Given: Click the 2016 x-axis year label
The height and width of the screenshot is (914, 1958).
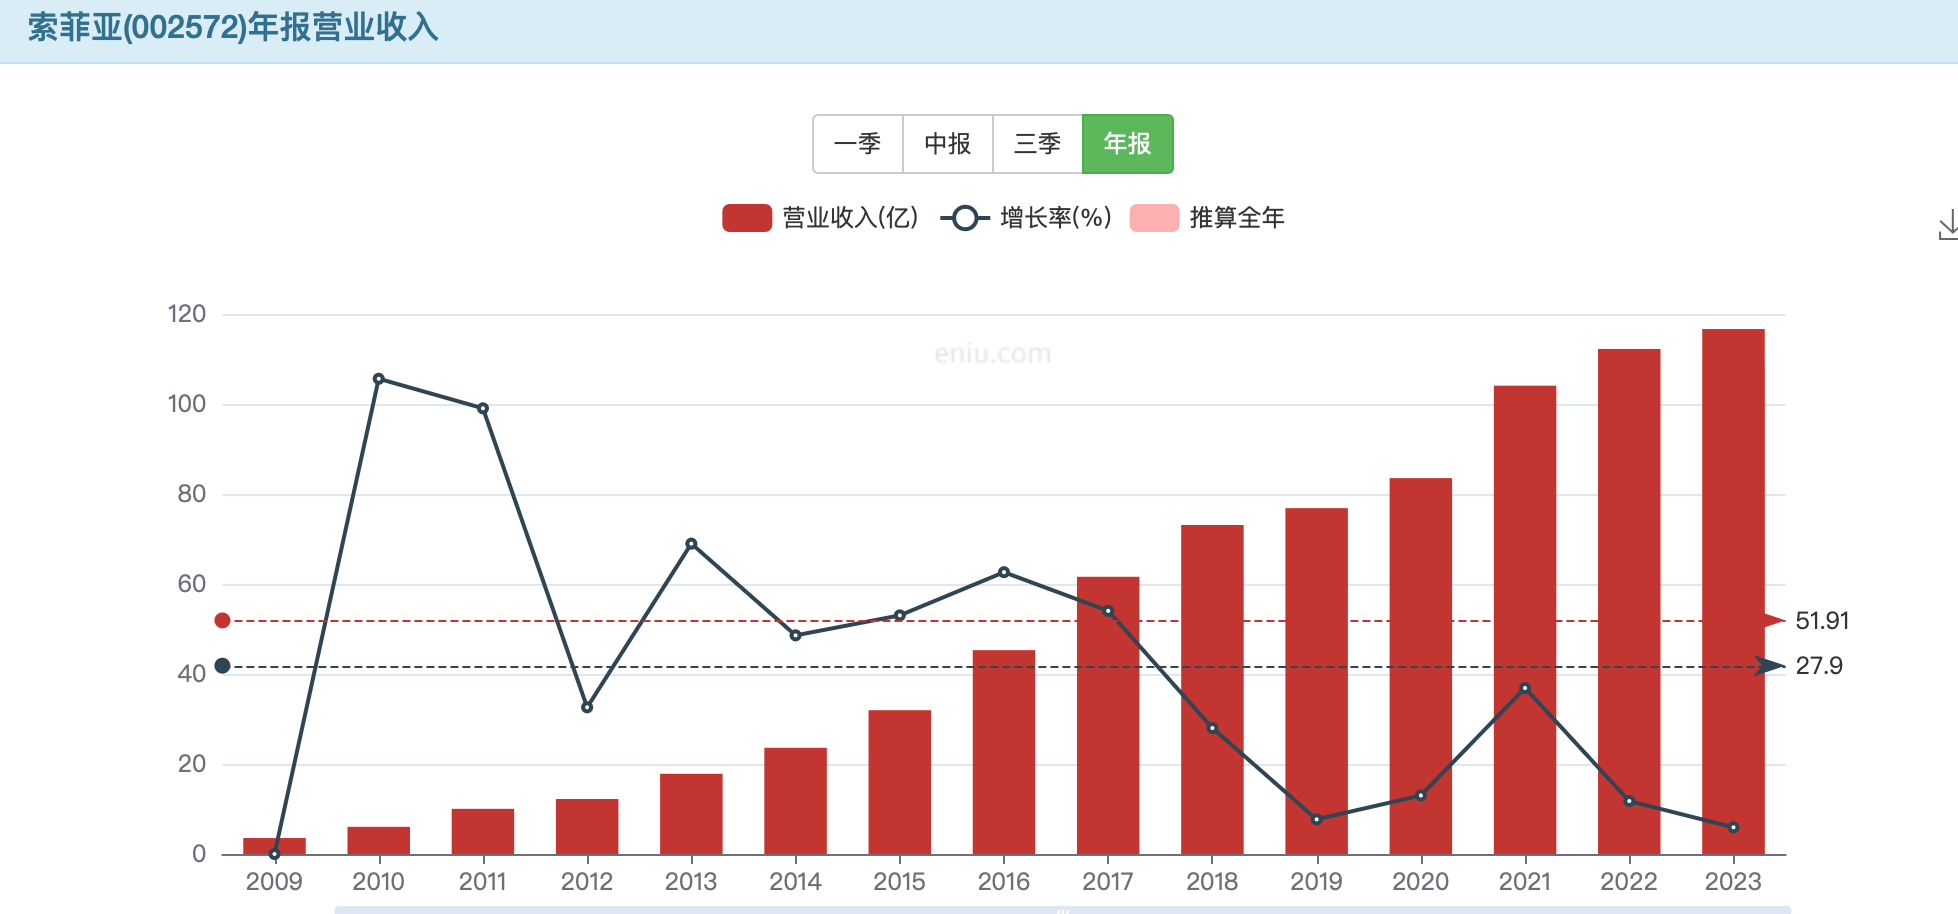Looking at the screenshot, I should coord(1004,882).
